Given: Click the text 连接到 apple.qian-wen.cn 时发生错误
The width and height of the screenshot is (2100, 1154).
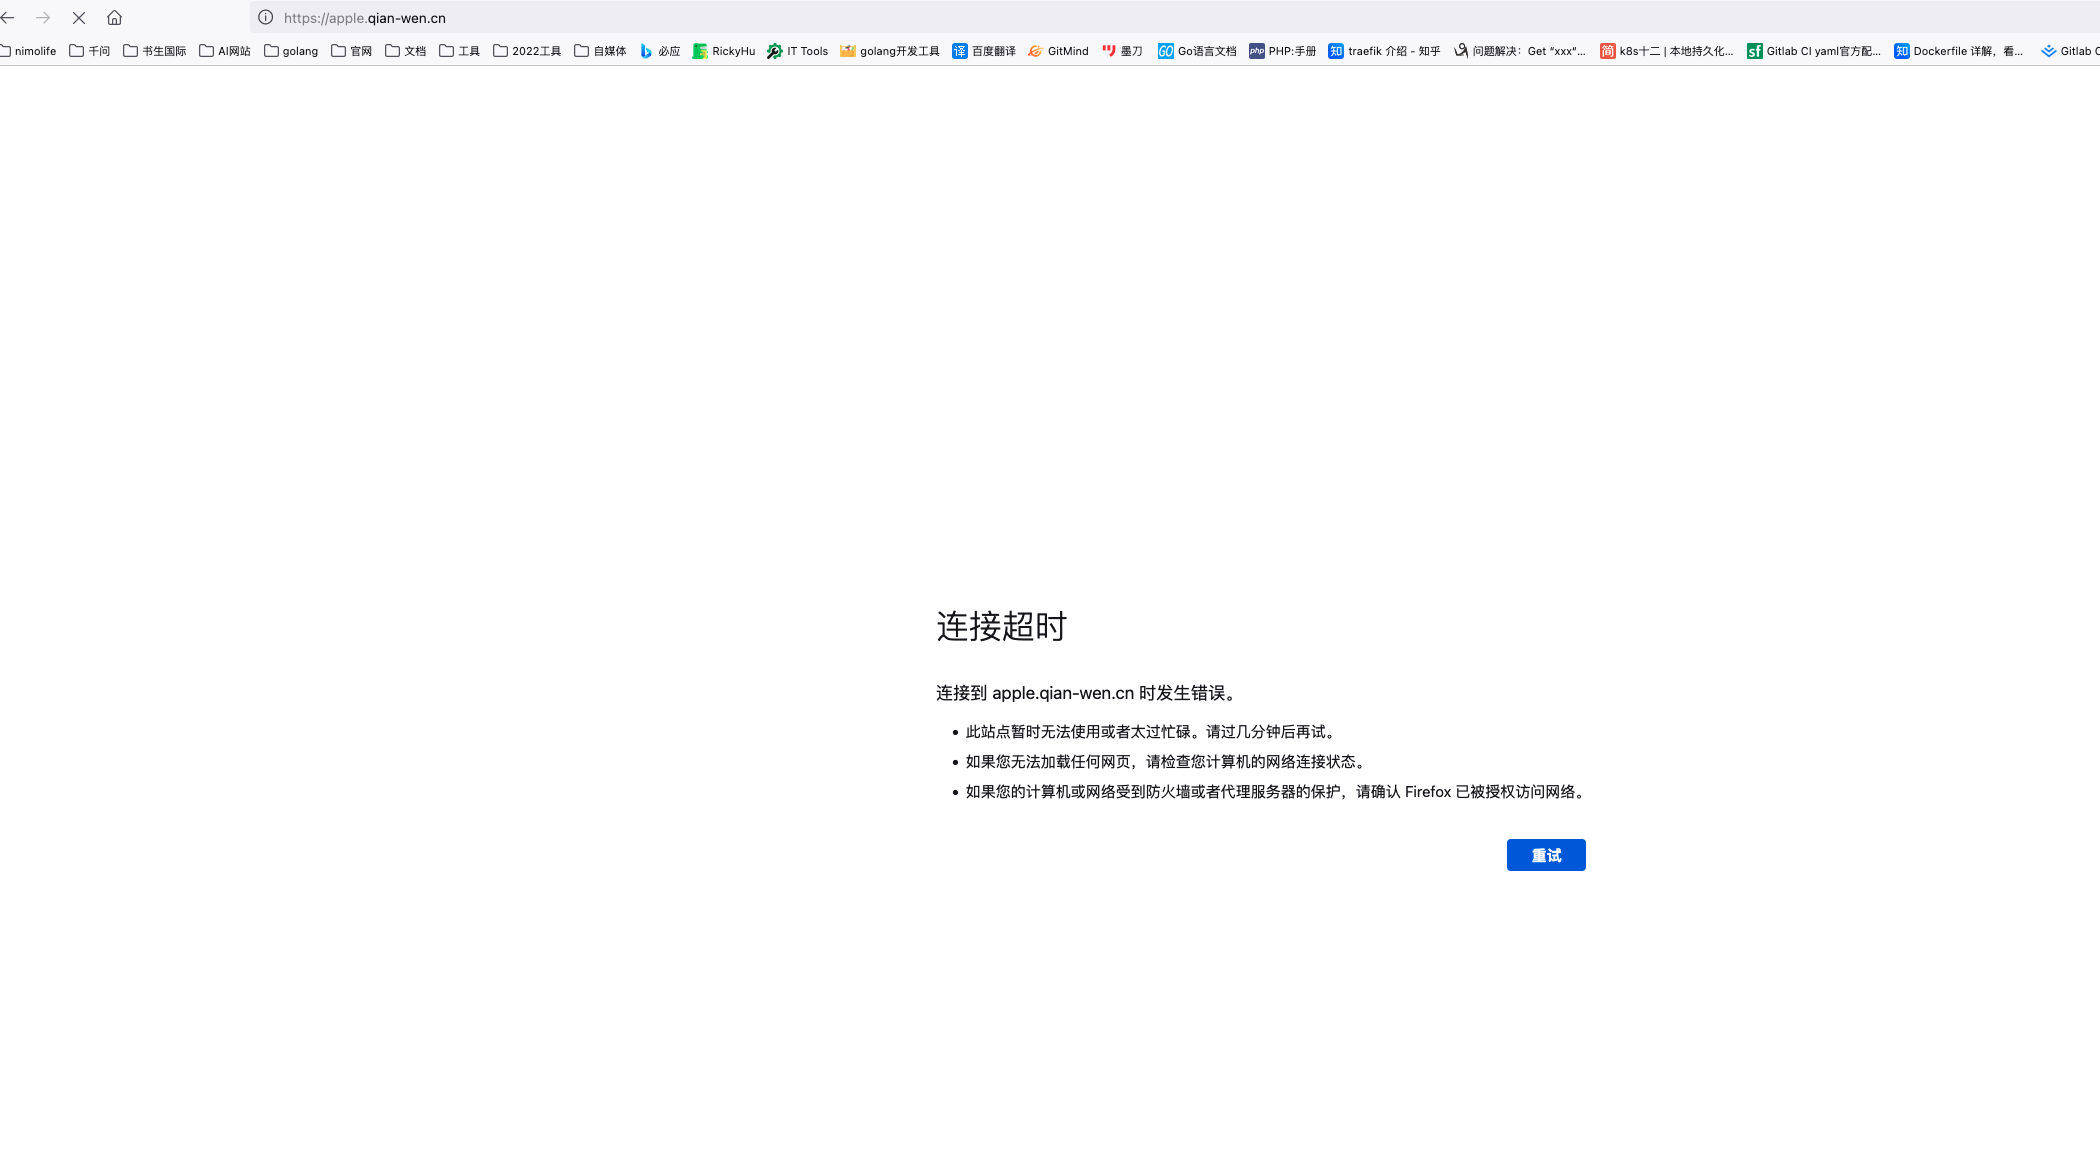Looking at the screenshot, I should pyautogui.click(x=1088, y=693).
